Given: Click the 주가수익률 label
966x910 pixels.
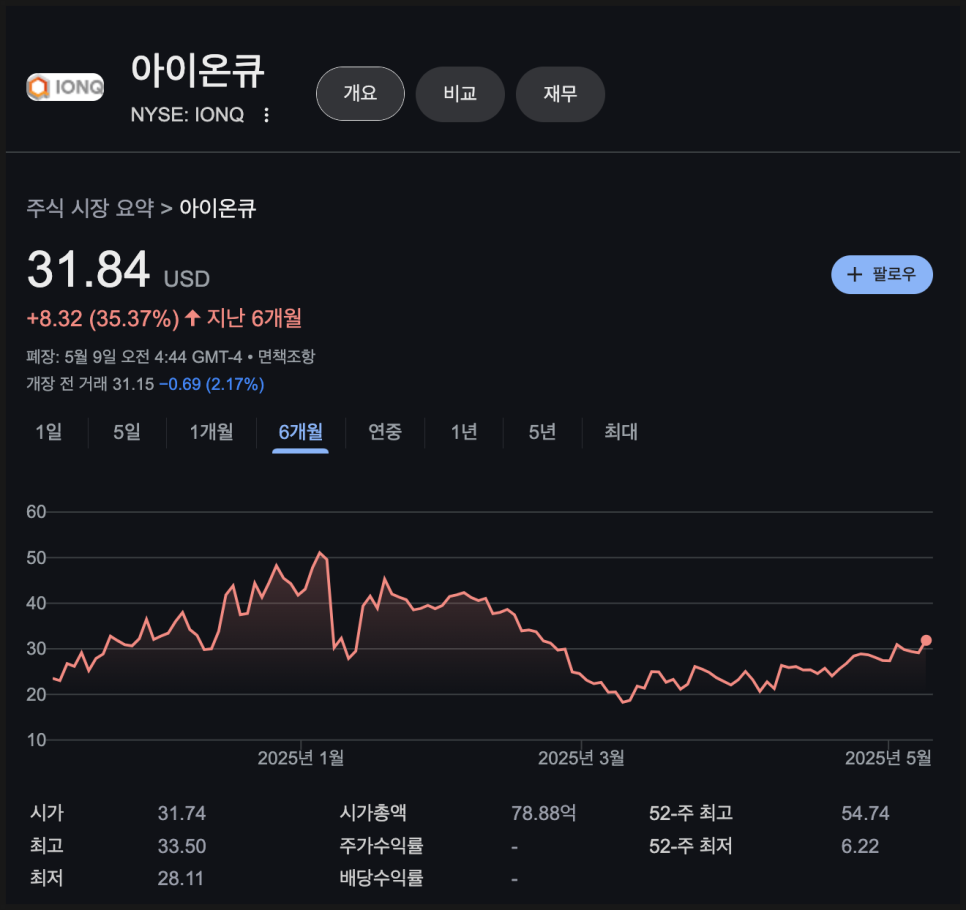Looking at the screenshot, I should [381, 846].
